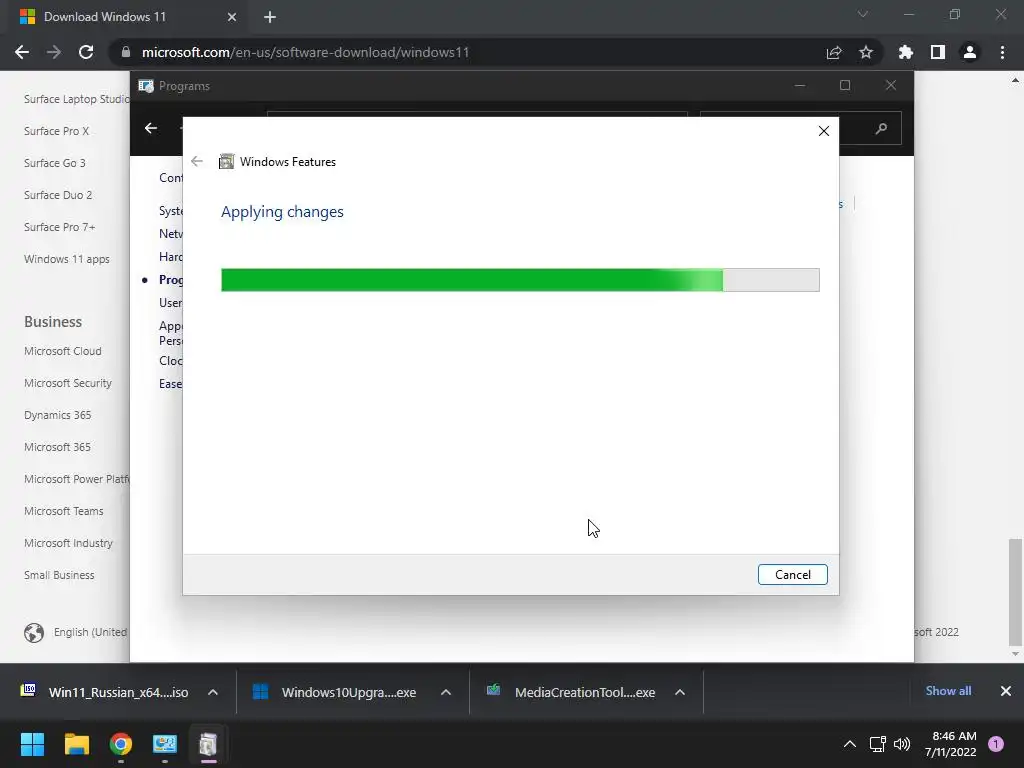Viewport: 1024px width, 768px height.
Task: Toggle Chrome side panel
Action: coord(938,52)
